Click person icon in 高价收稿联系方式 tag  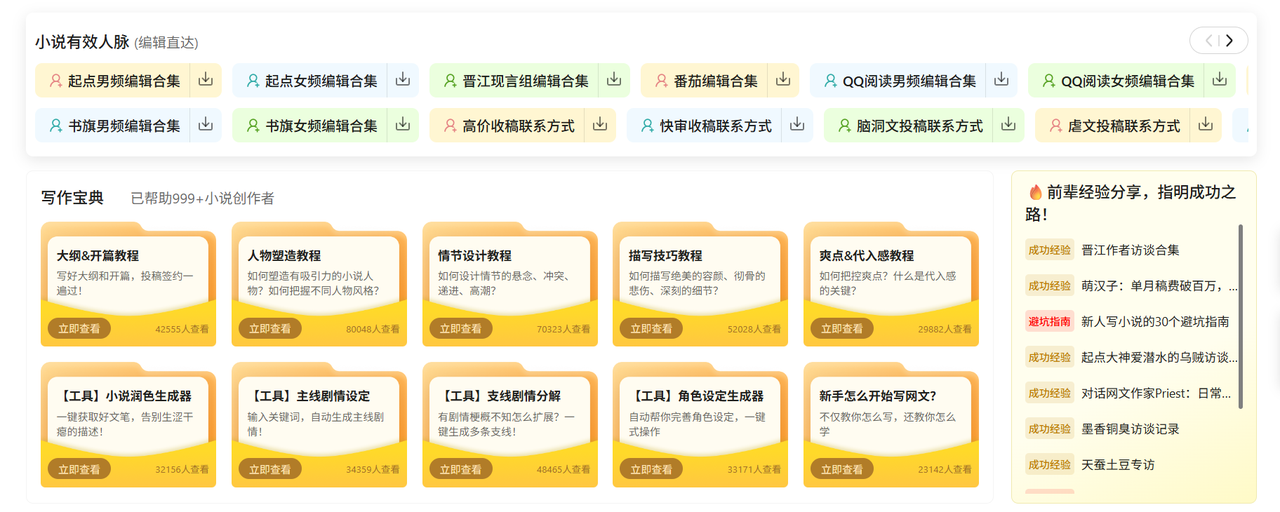coord(450,126)
